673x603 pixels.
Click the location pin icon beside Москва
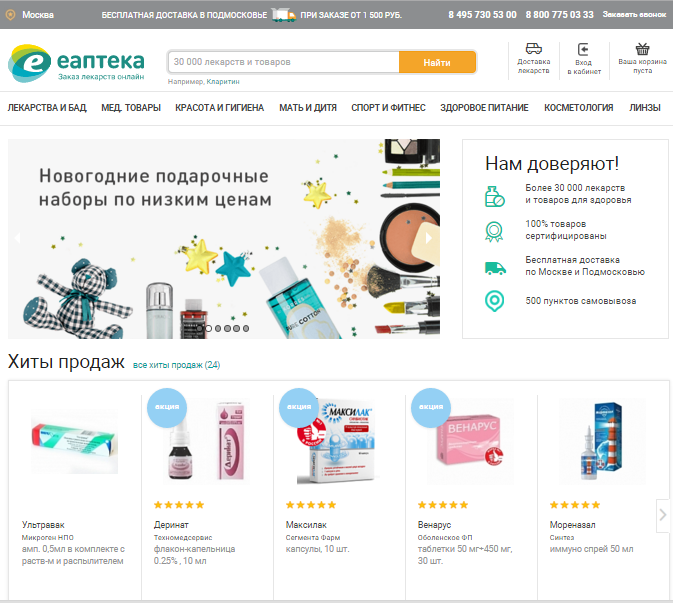click(10, 15)
